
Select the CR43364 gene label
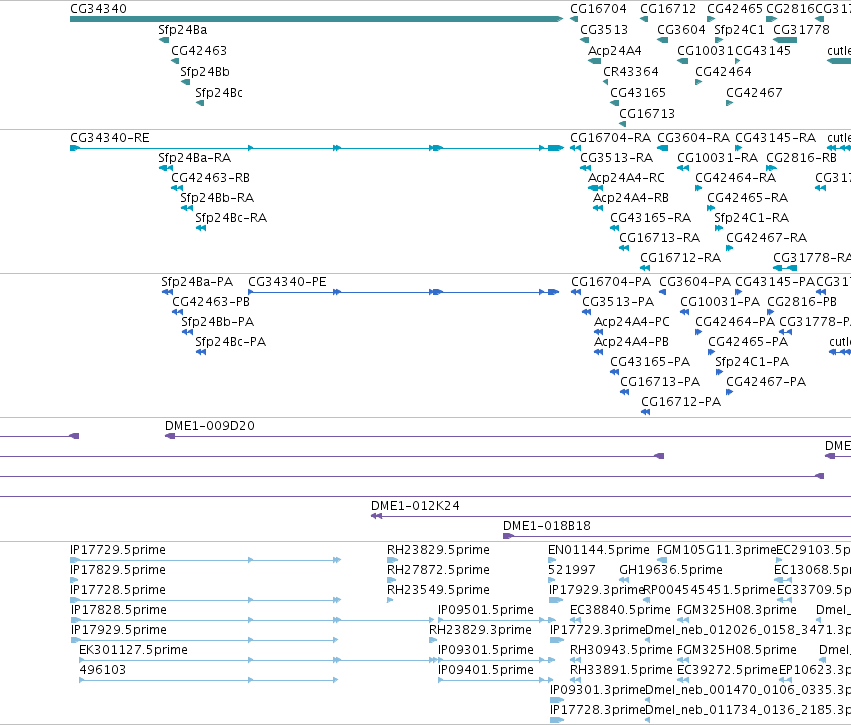coord(631,72)
